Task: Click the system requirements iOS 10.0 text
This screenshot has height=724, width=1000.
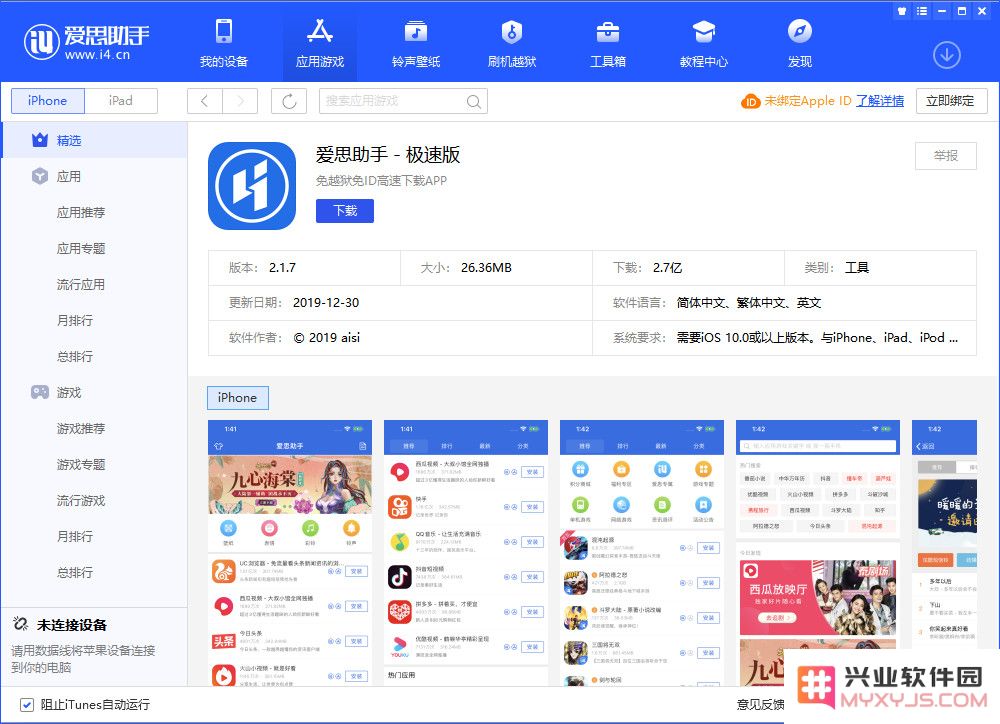Action: point(817,338)
